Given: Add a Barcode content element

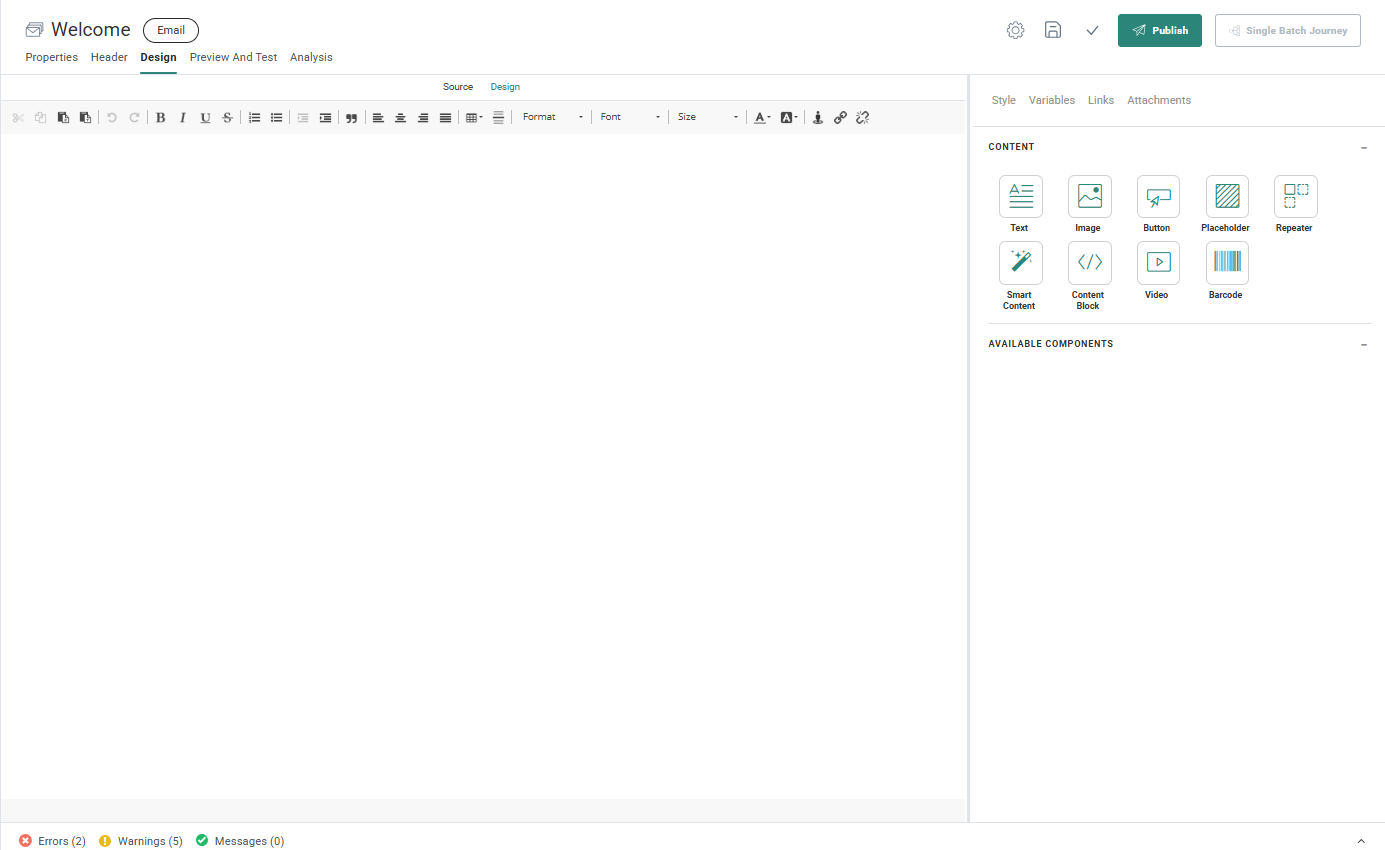Looking at the screenshot, I should 1227,263.
